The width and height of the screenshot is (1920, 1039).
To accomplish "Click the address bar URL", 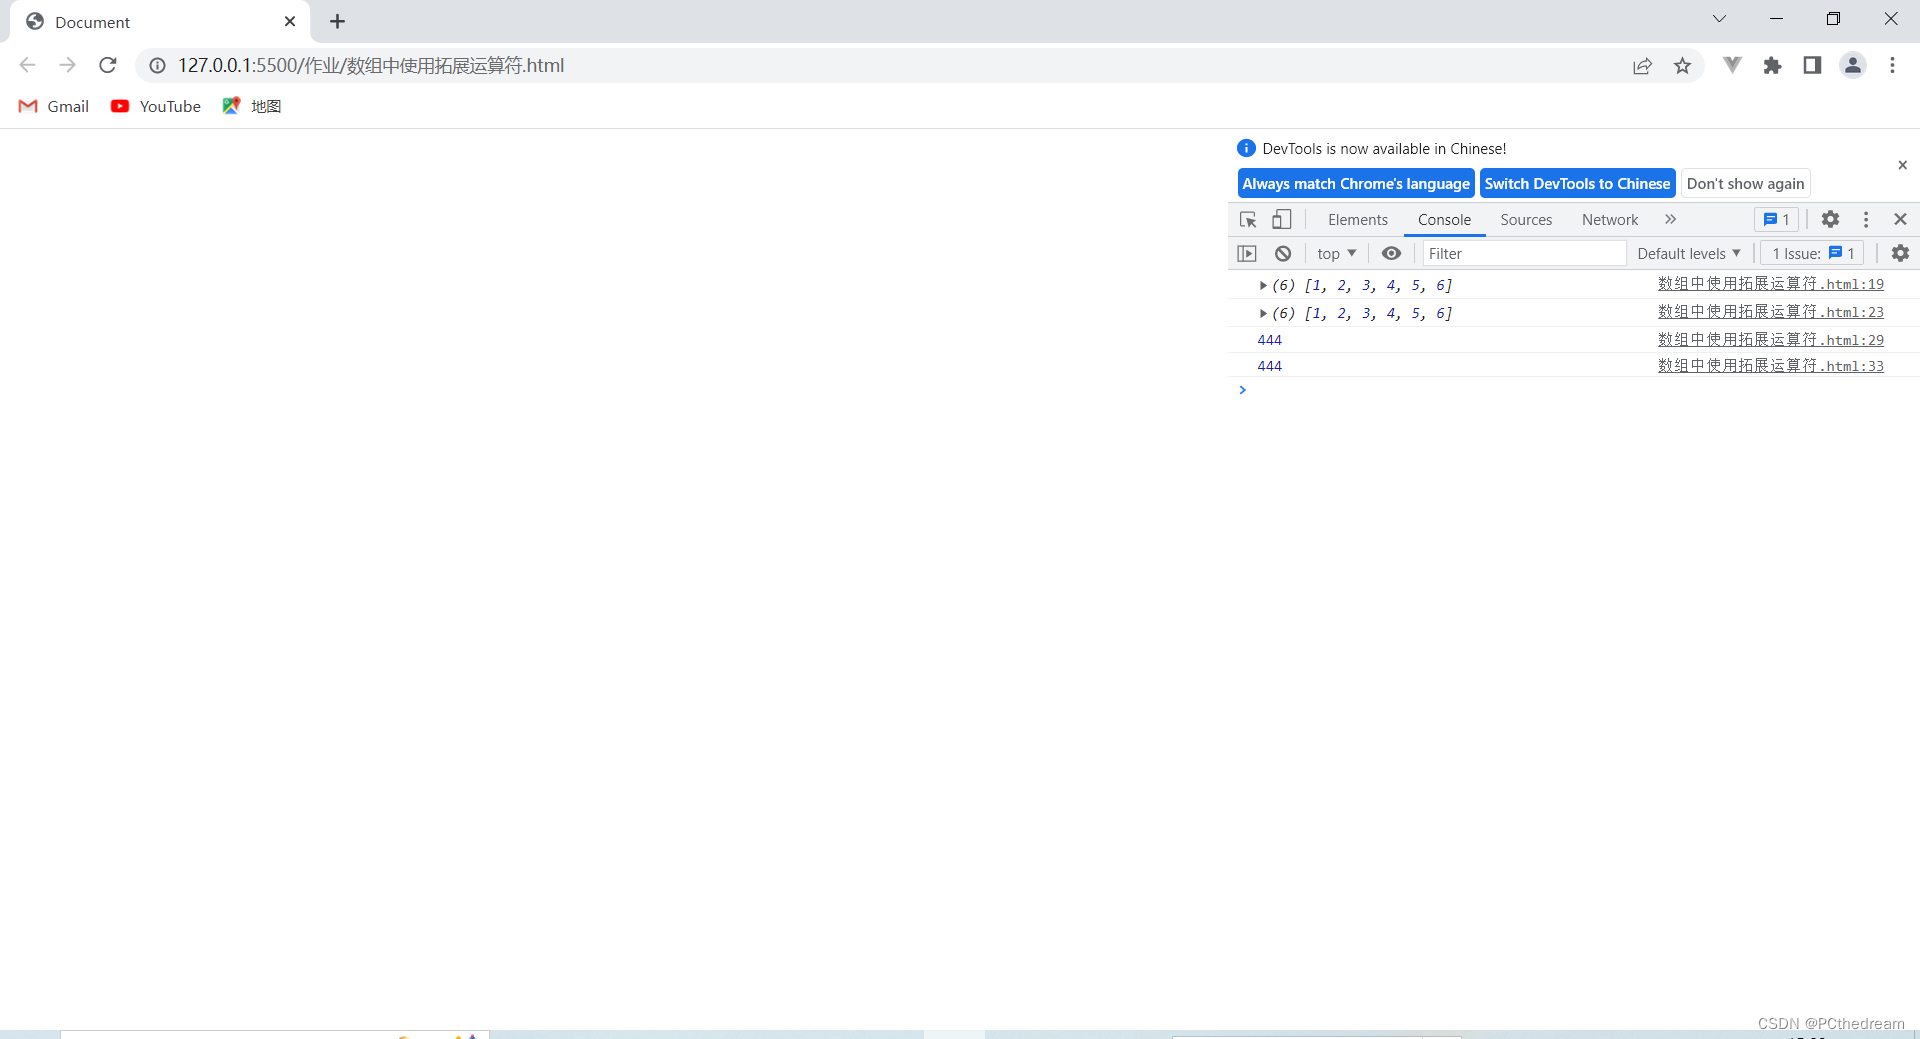I will (371, 65).
